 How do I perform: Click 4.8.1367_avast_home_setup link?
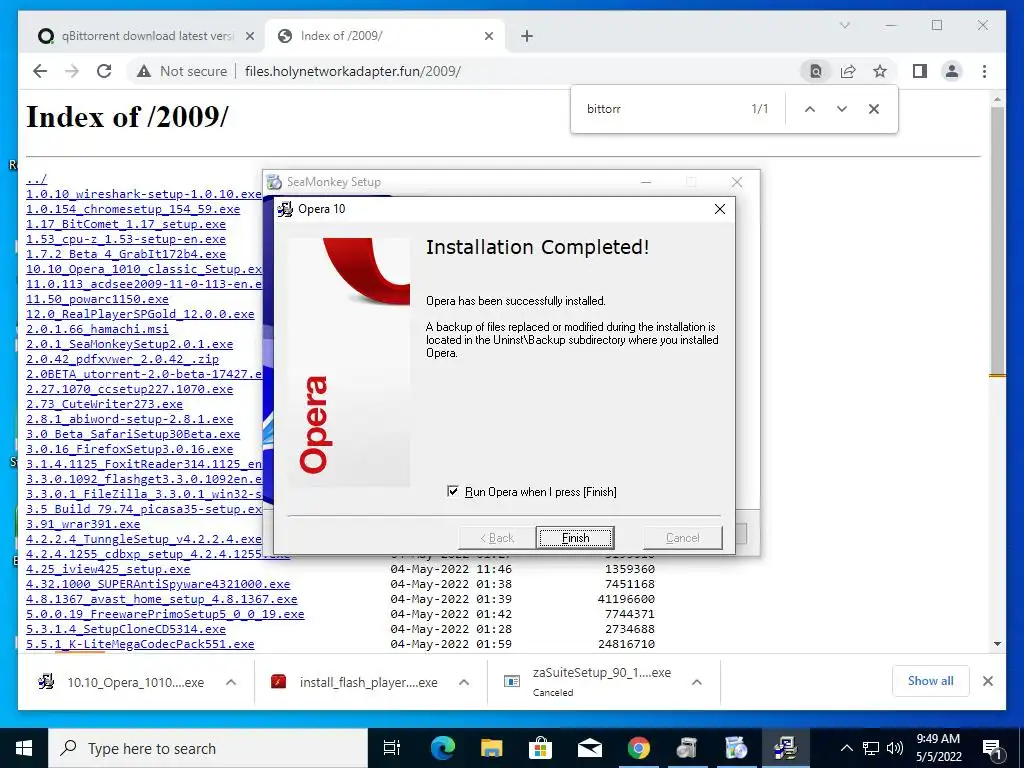pos(161,600)
